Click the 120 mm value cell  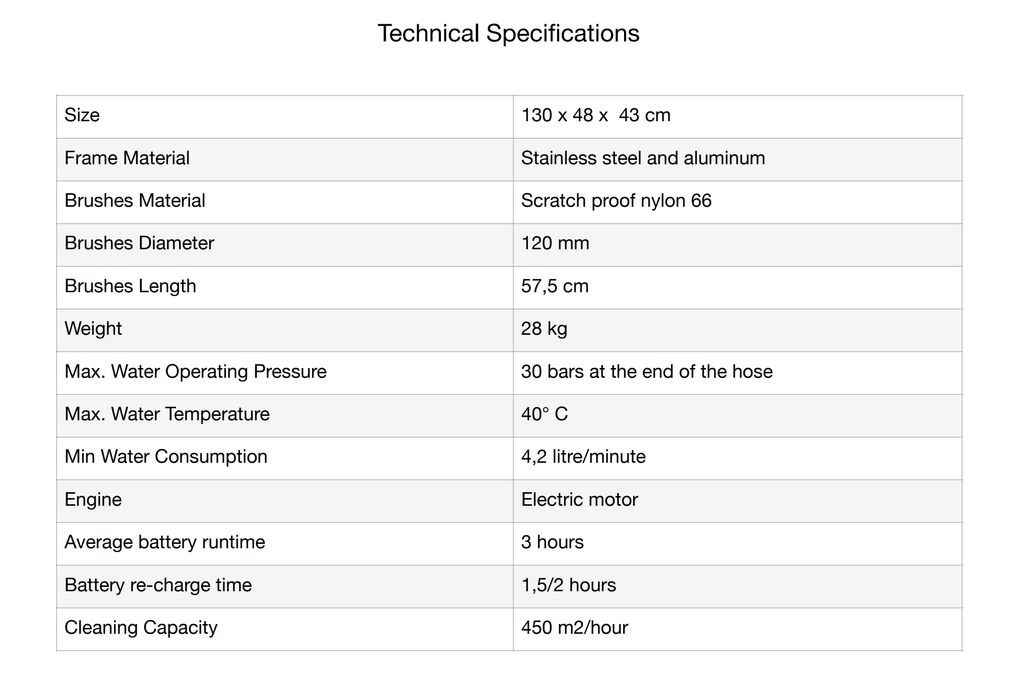555,243
